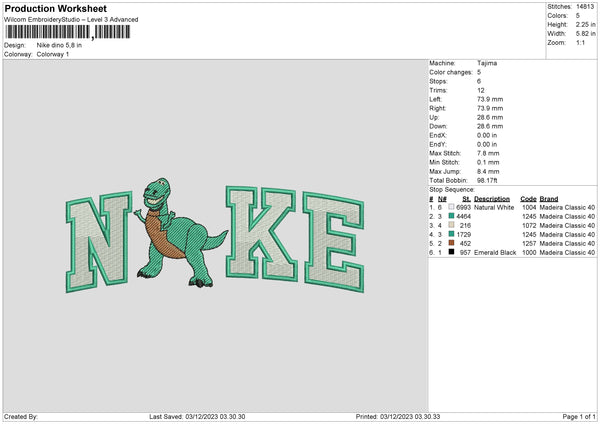
Task: Click the Min Stitch value 0.1 mm
Action: pyautogui.click(x=488, y=163)
